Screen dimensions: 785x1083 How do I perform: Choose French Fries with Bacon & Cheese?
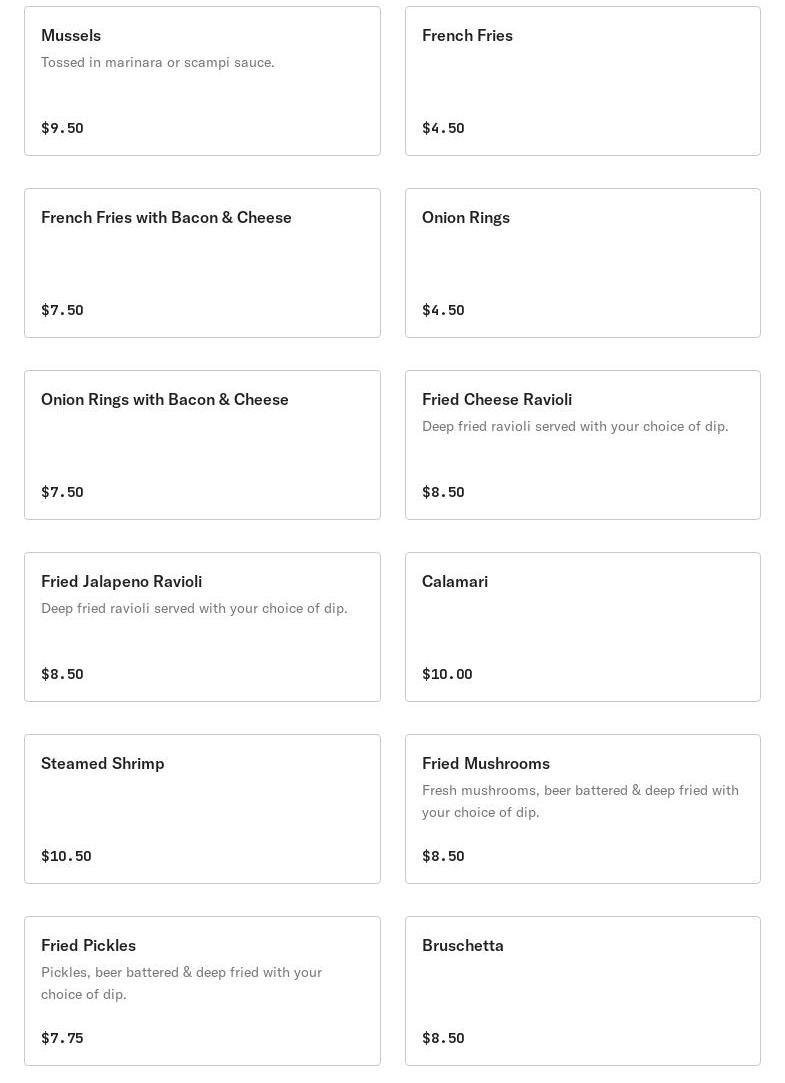pos(202,263)
